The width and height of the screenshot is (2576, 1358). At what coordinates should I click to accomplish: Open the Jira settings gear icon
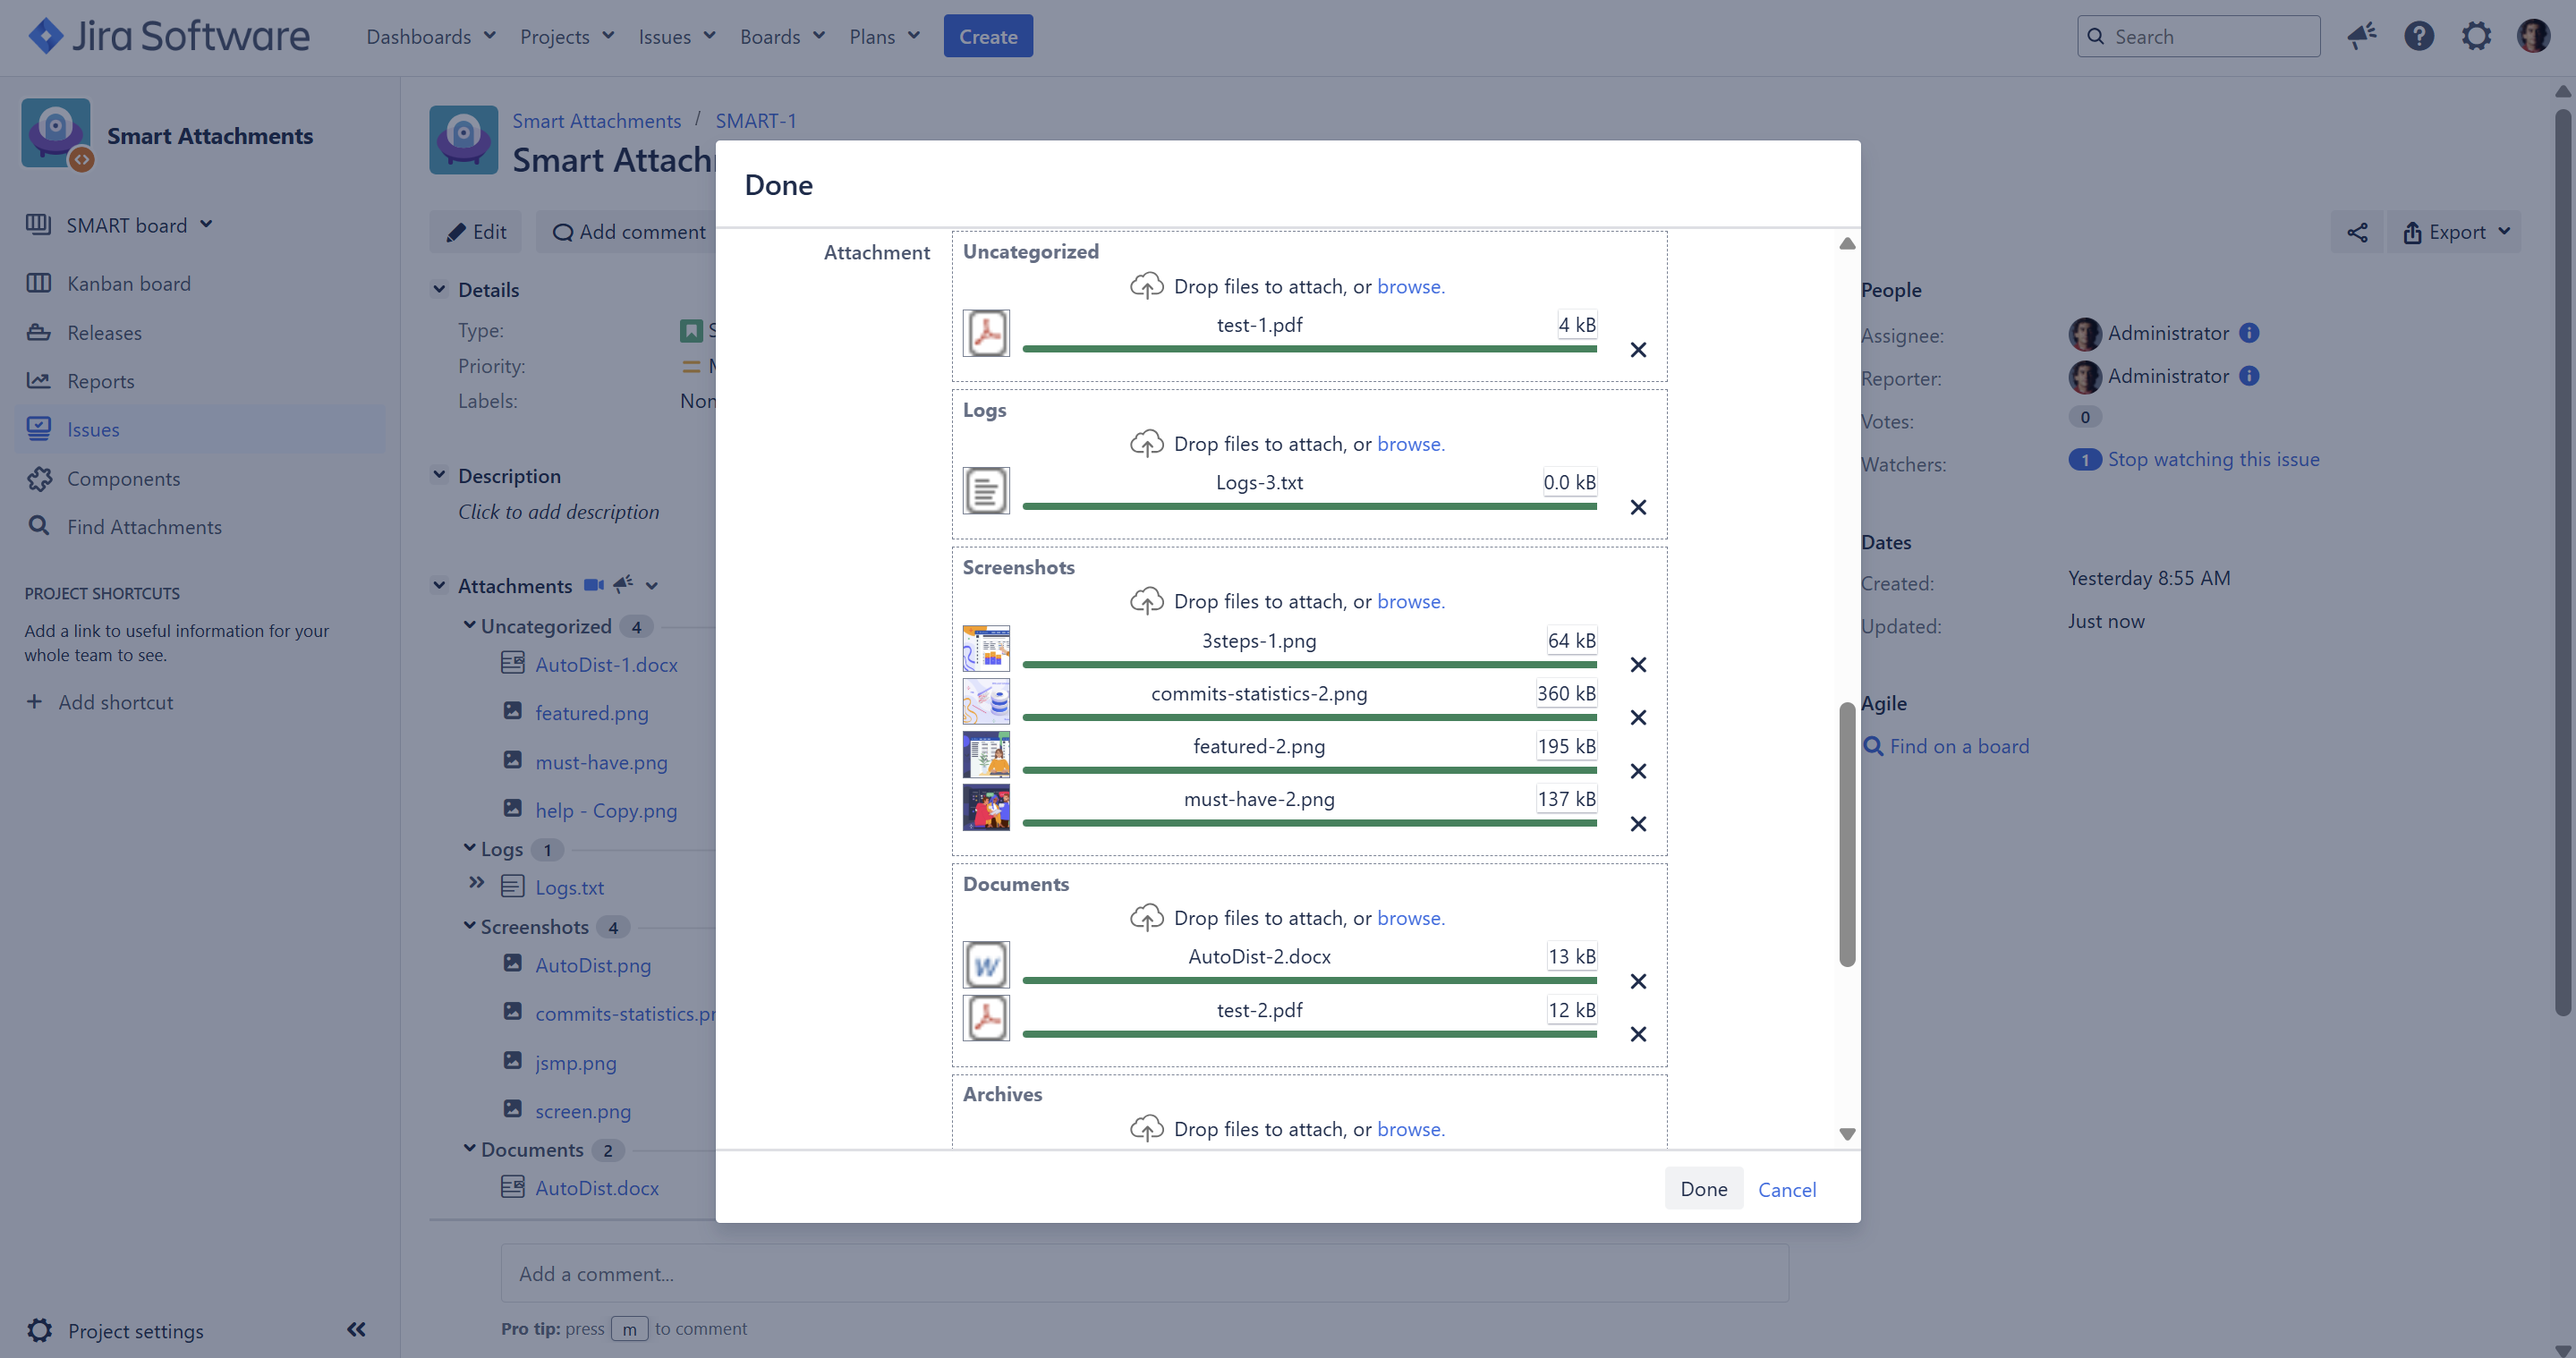2476,36
